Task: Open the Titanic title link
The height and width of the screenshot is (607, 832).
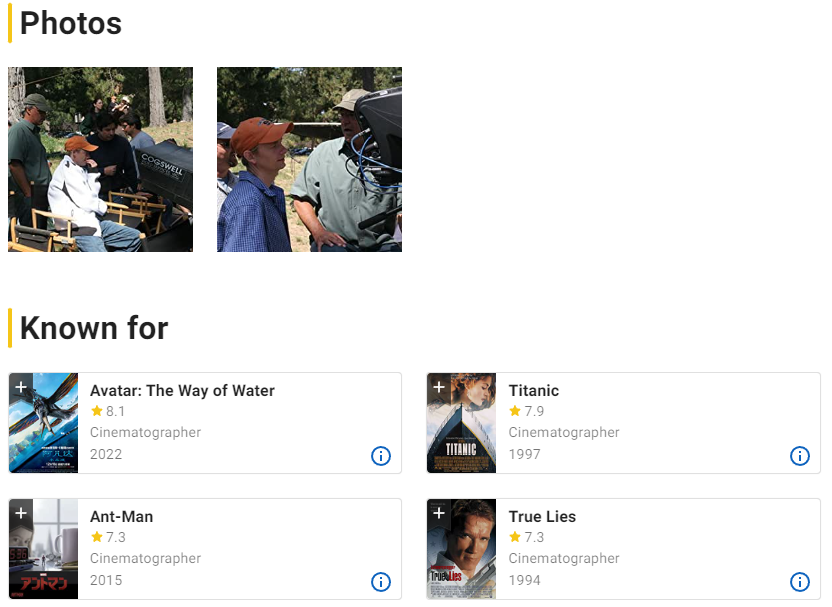Action: click(533, 391)
